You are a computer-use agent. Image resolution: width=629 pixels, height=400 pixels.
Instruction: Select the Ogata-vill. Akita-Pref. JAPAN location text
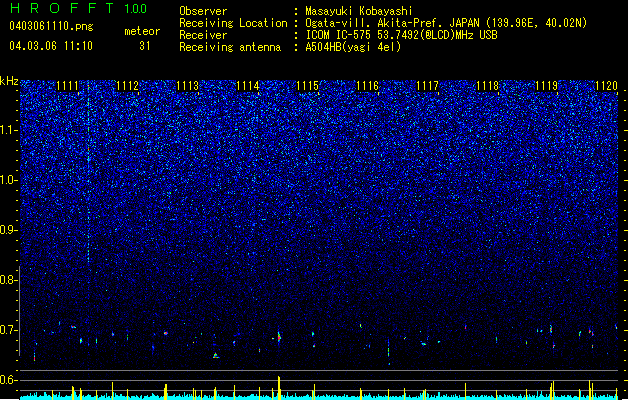click(x=446, y=23)
